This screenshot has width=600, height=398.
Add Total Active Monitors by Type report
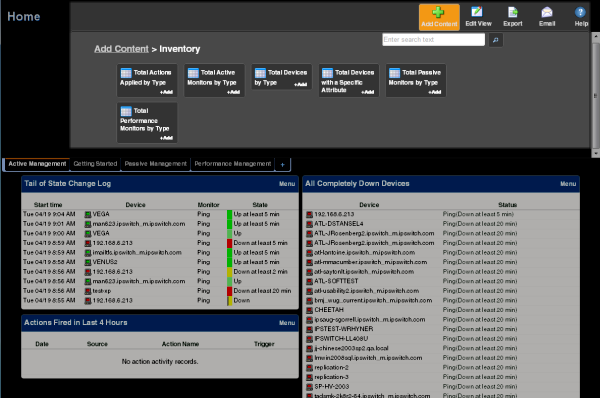click(x=233, y=92)
